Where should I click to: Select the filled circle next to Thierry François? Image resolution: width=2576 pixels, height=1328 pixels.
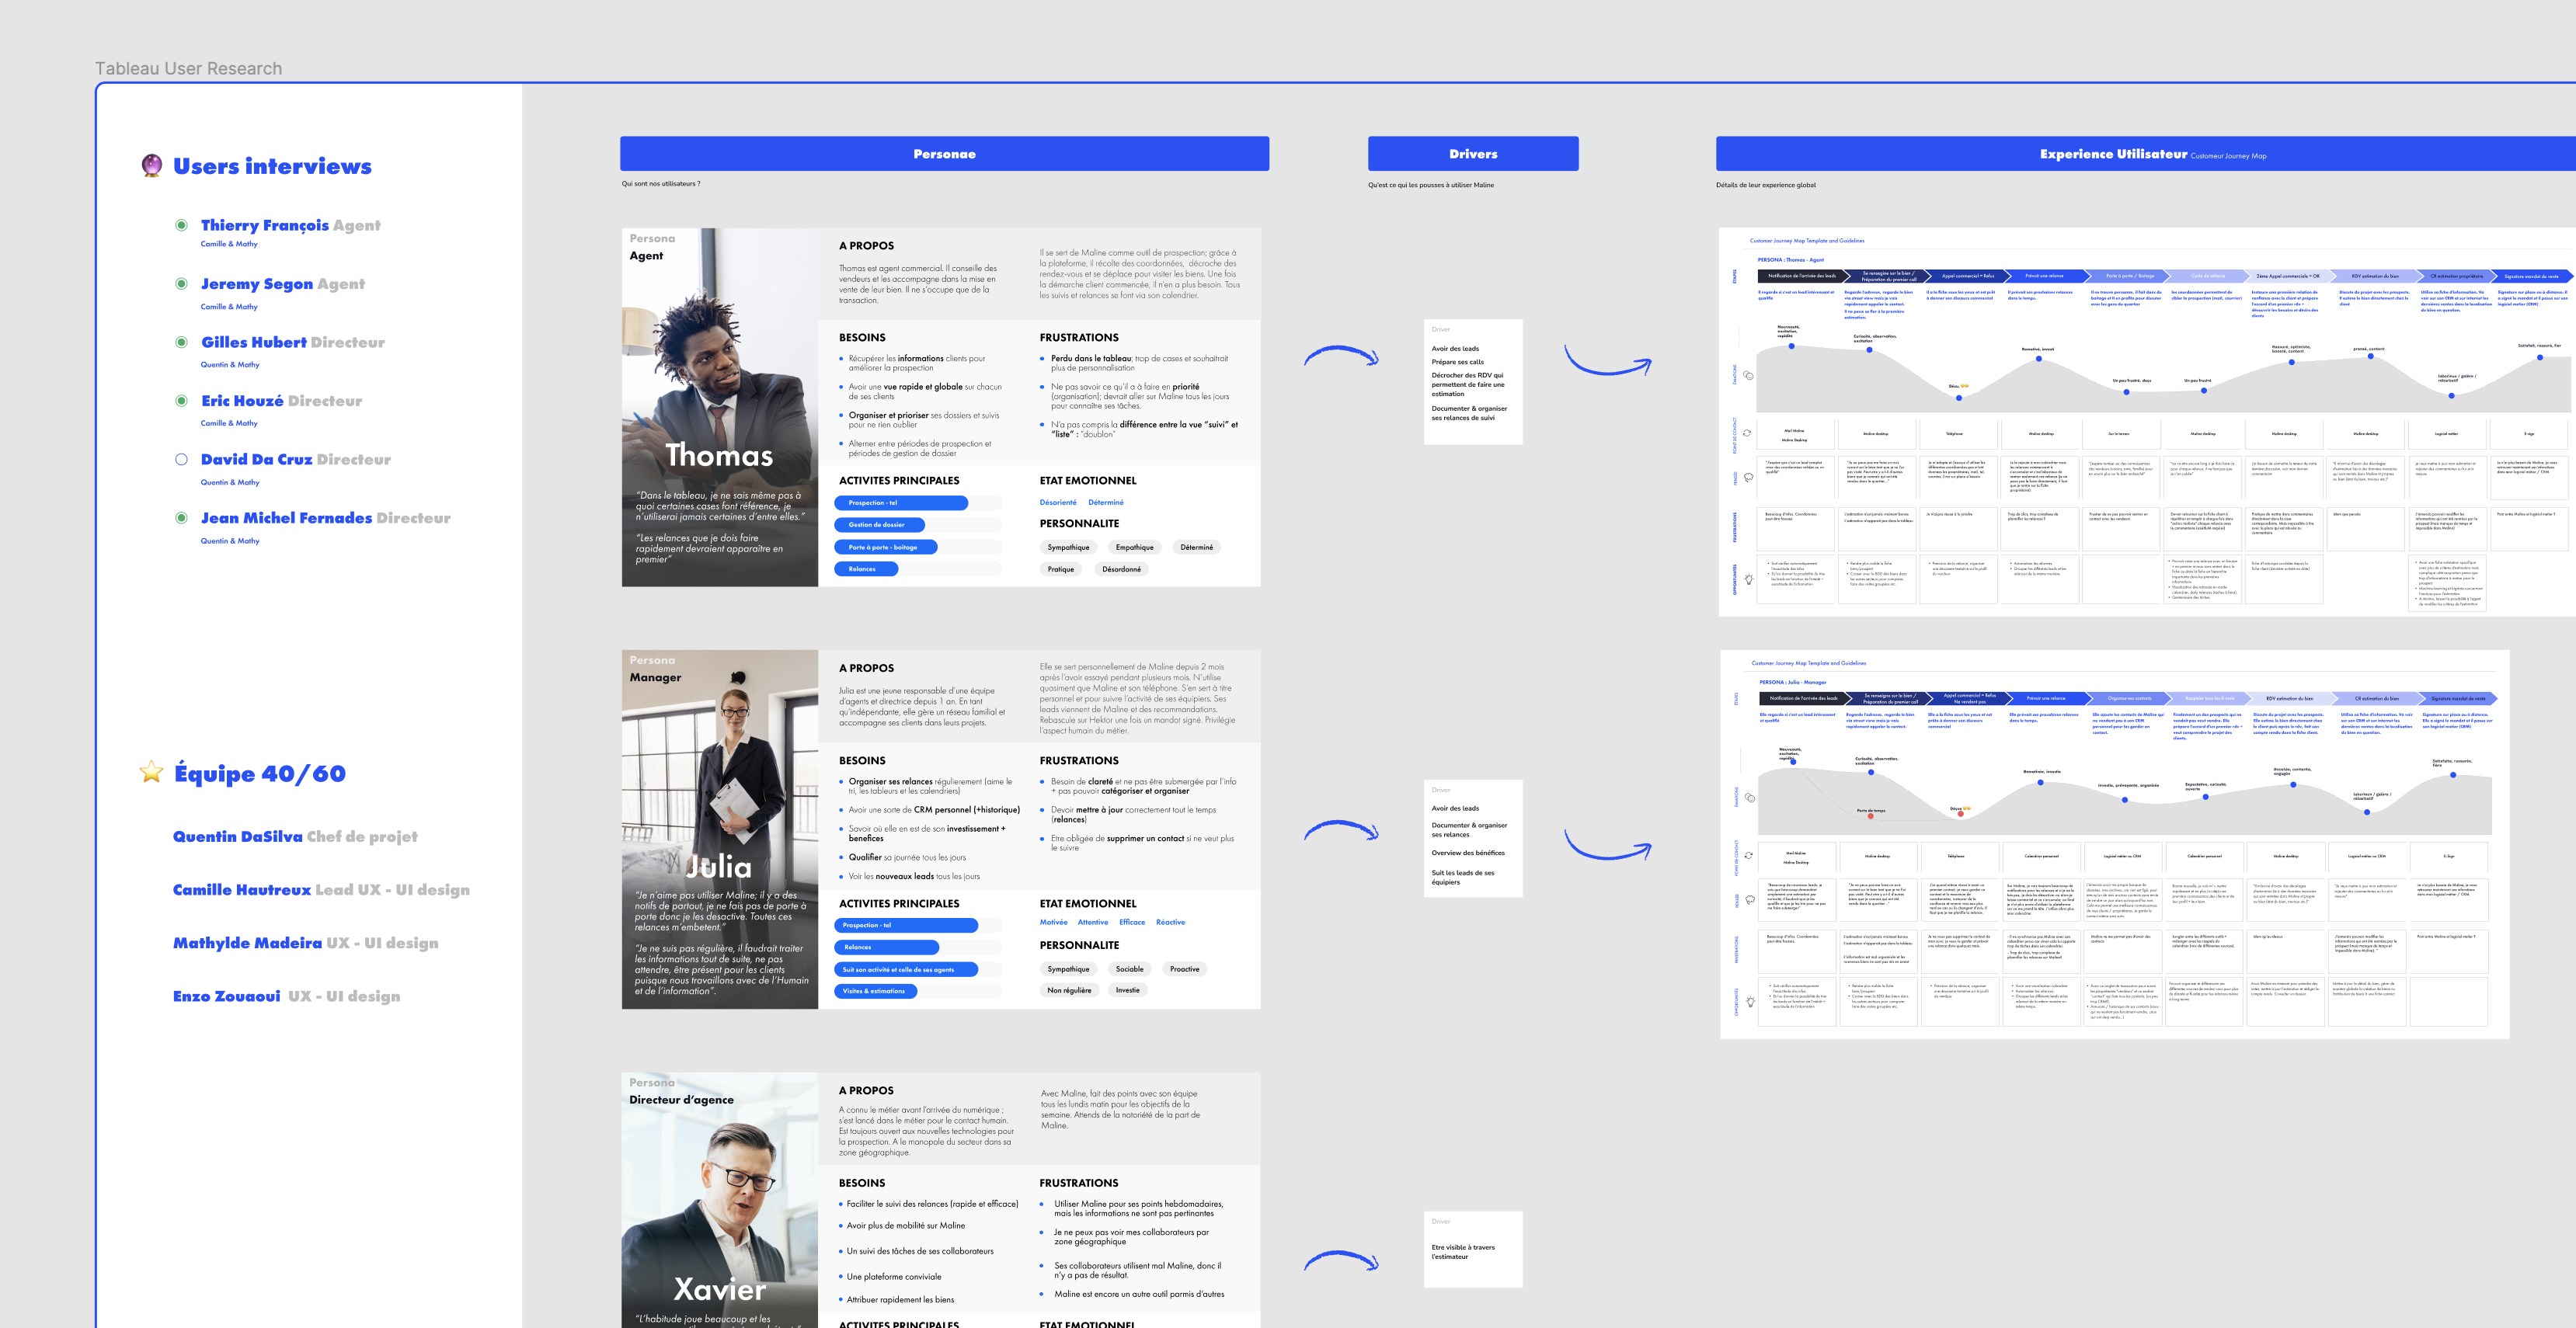[181, 225]
